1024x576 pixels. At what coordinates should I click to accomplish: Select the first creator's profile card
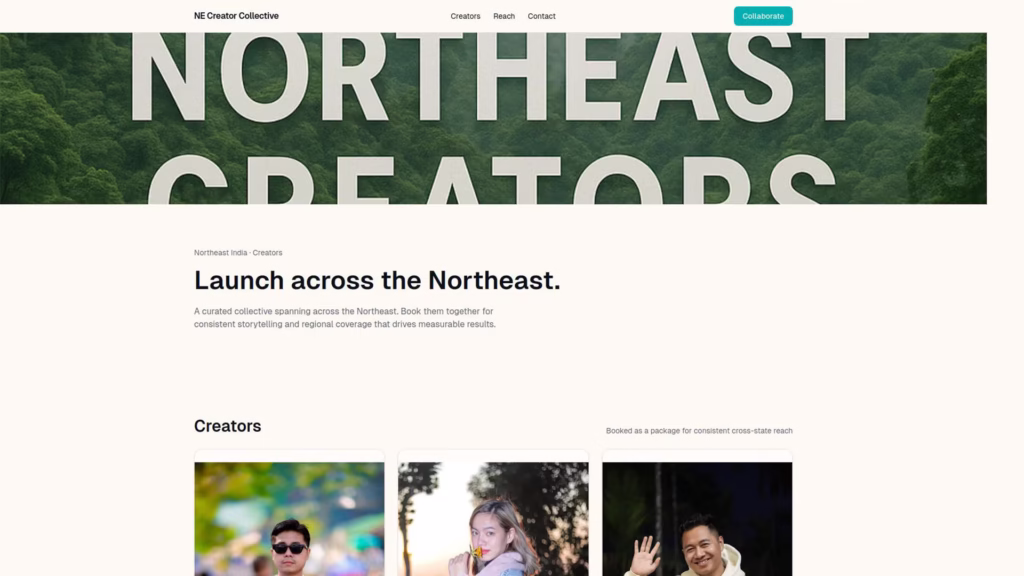[x=289, y=515]
